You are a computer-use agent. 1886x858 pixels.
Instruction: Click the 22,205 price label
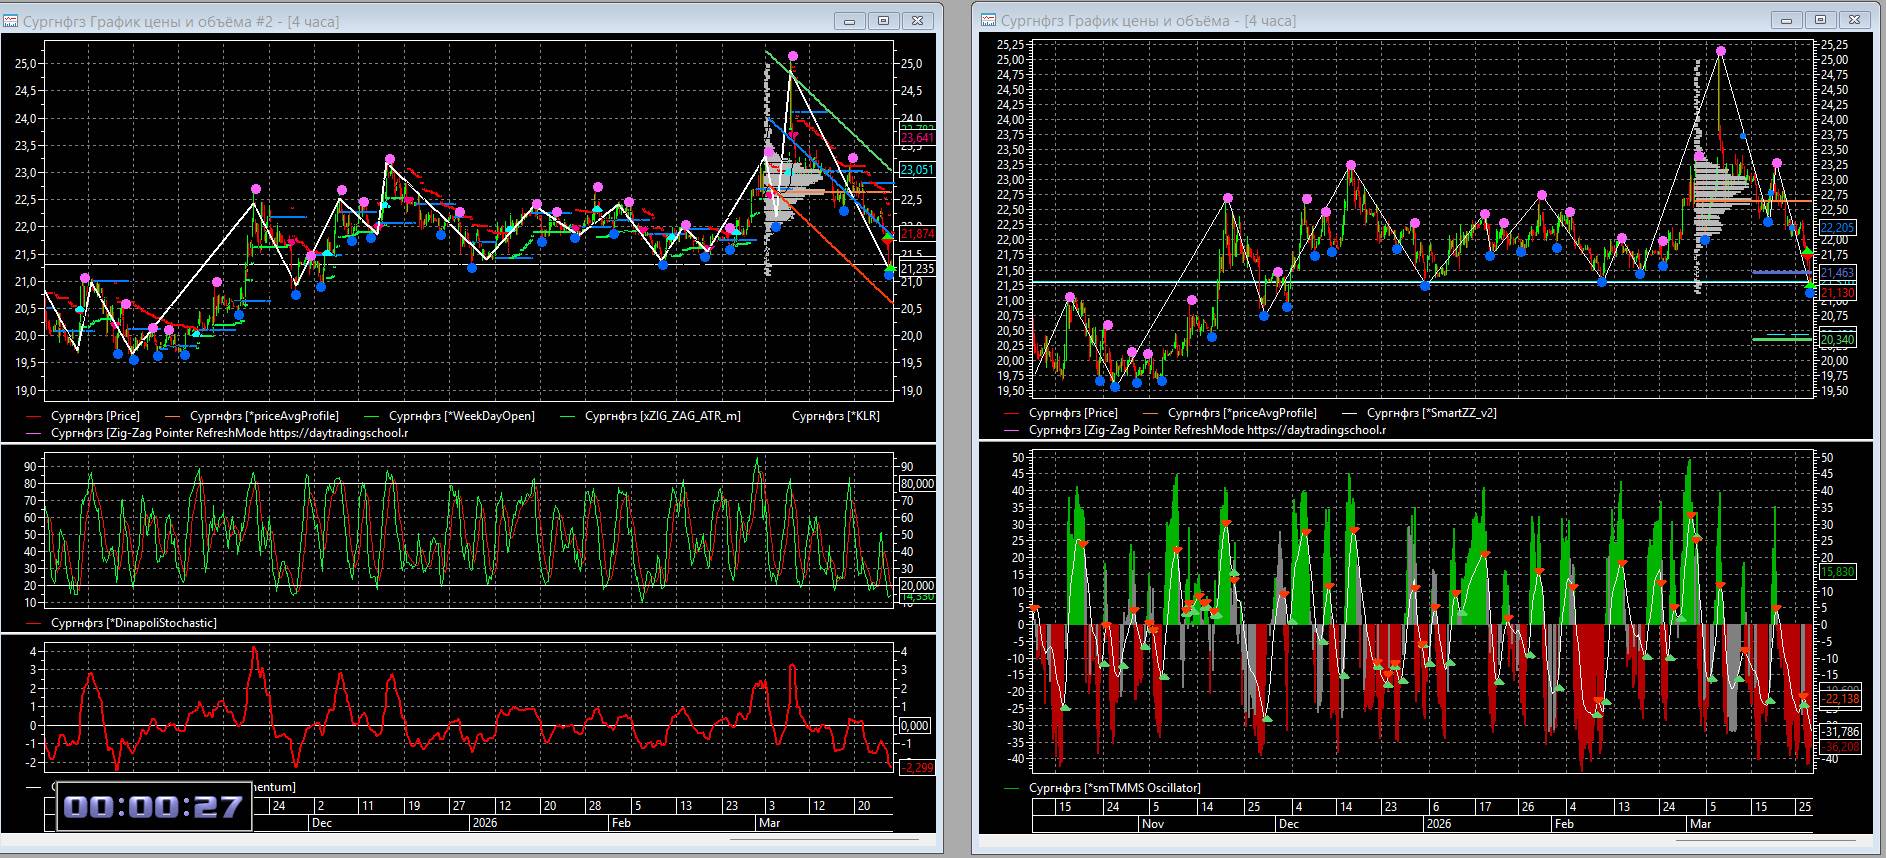1838,228
